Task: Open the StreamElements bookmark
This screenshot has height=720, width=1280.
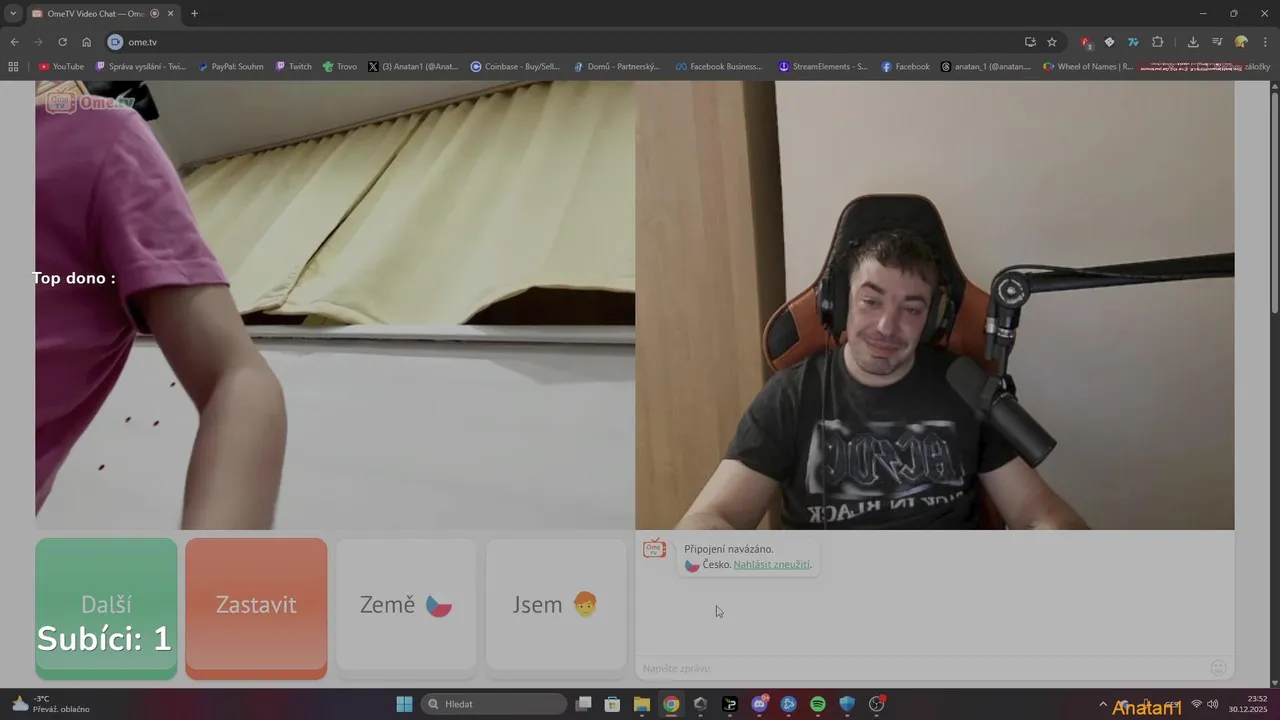Action: coord(823,67)
